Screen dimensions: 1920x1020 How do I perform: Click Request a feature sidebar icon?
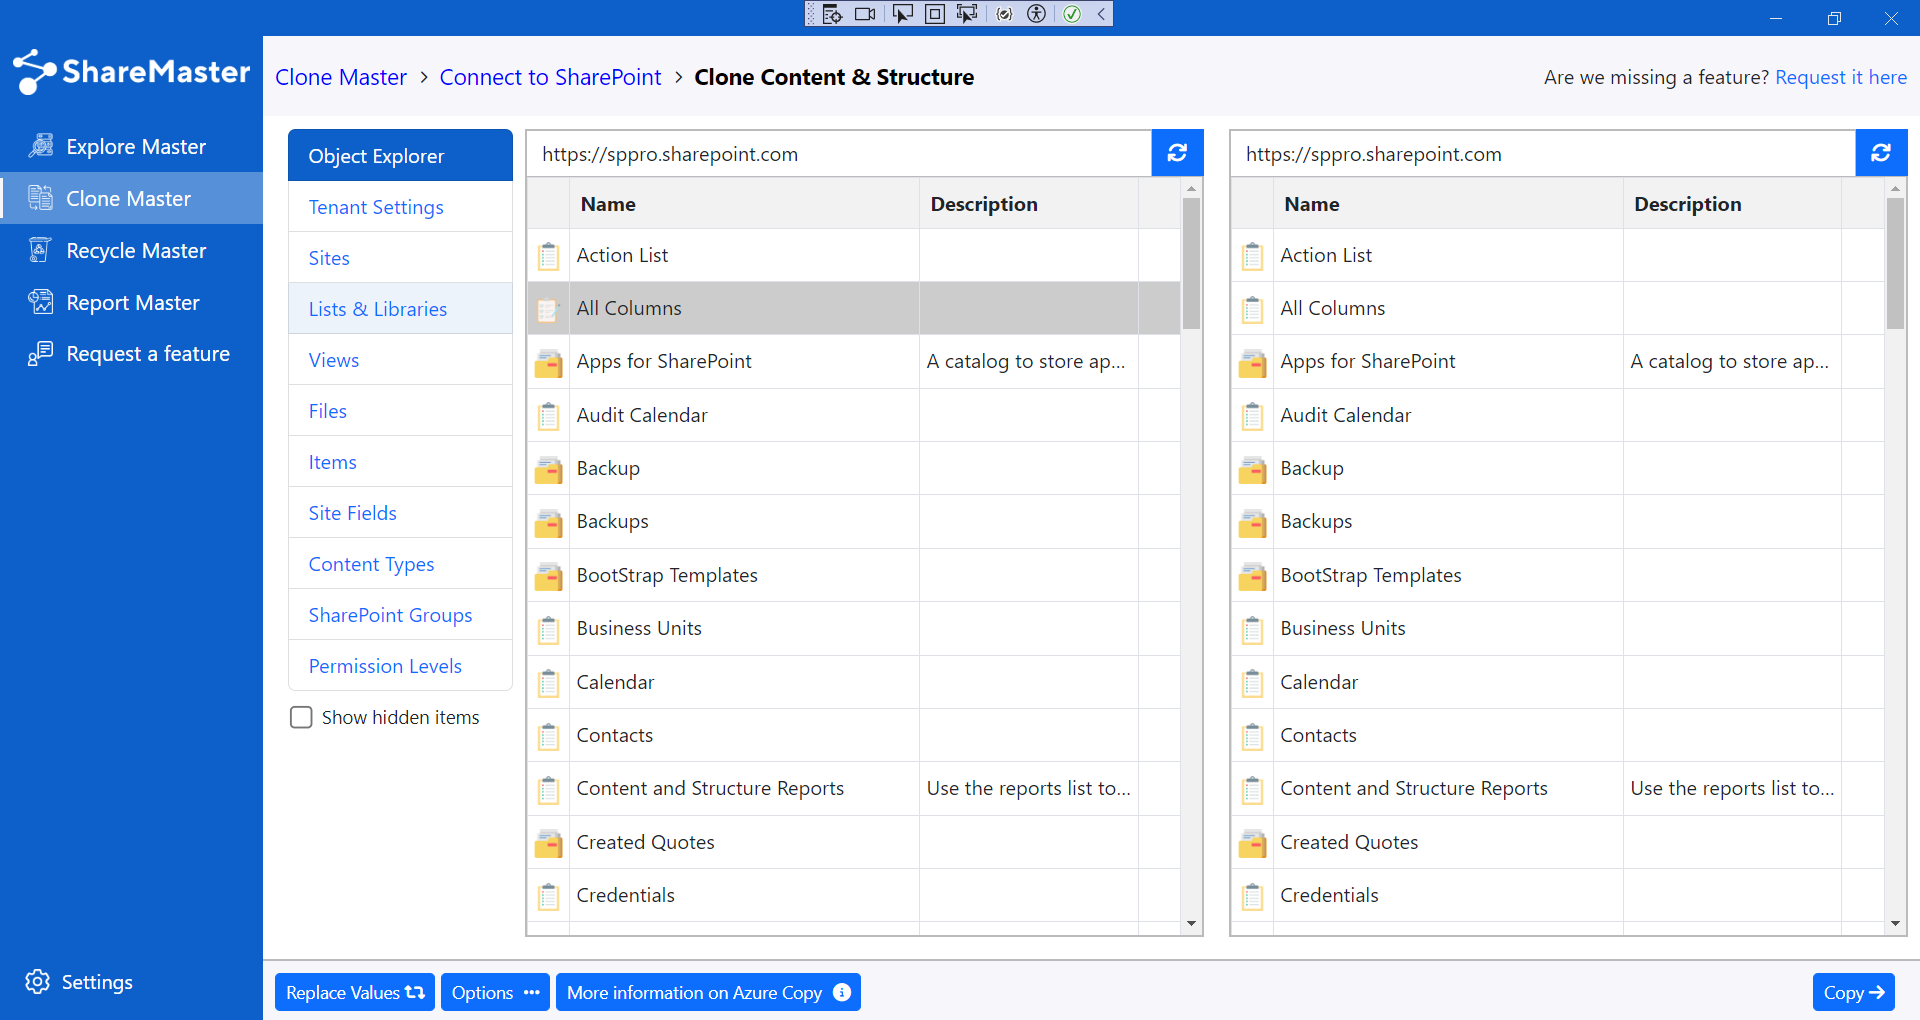pyautogui.click(x=40, y=354)
